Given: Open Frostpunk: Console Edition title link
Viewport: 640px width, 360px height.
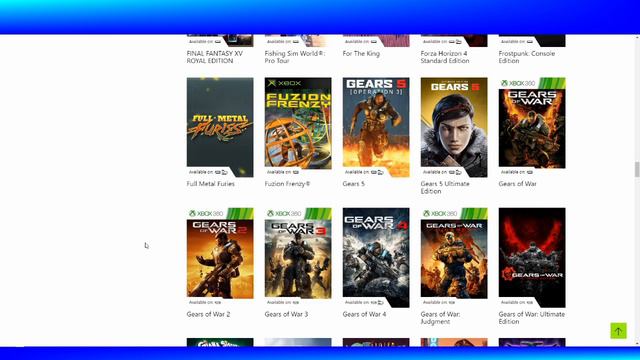Looking at the screenshot, I should [x=527, y=57].
